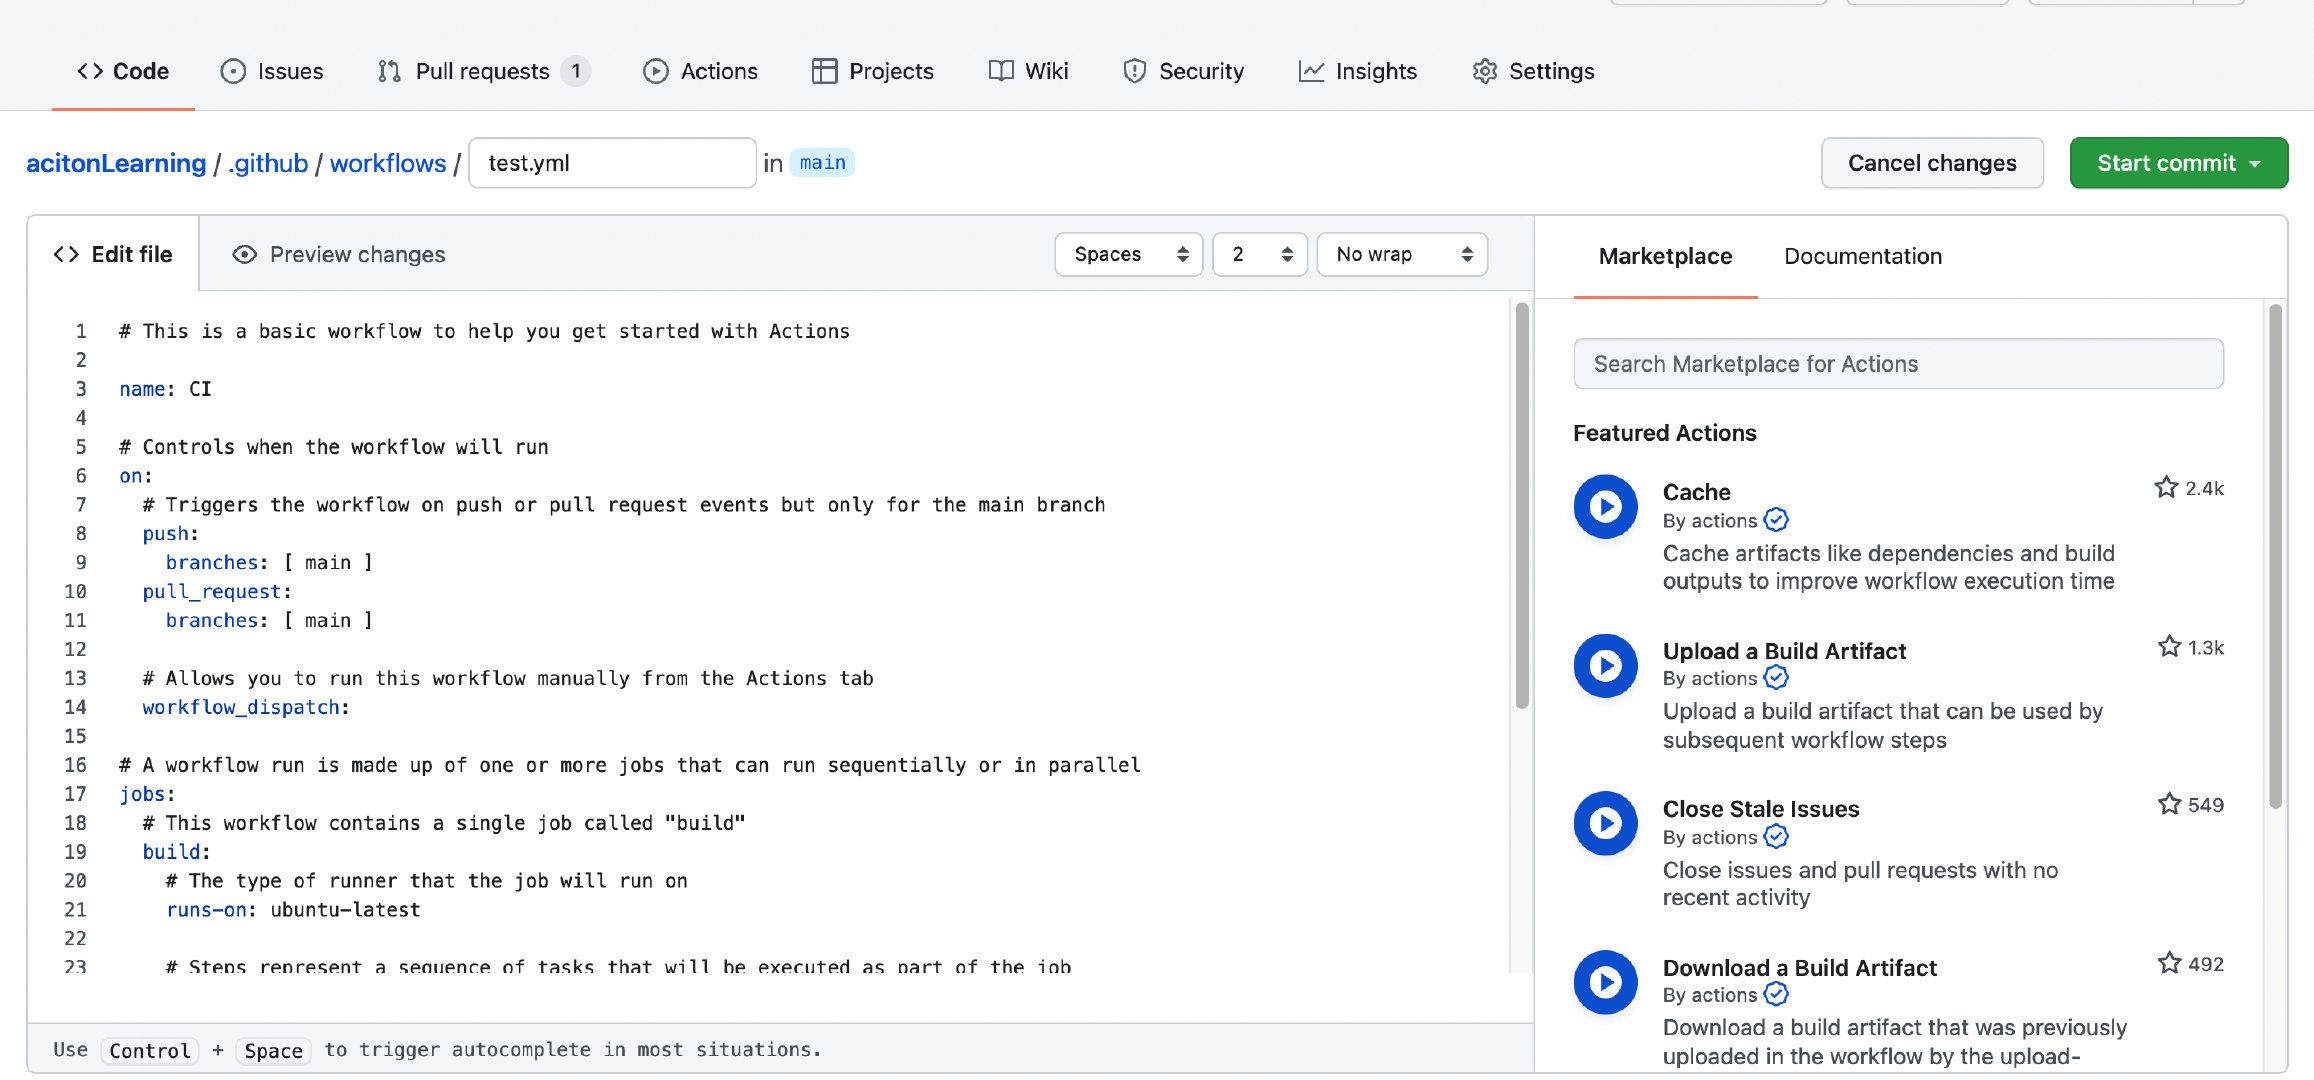Click the Pull requests branch icon

click(x=389, y=71)
